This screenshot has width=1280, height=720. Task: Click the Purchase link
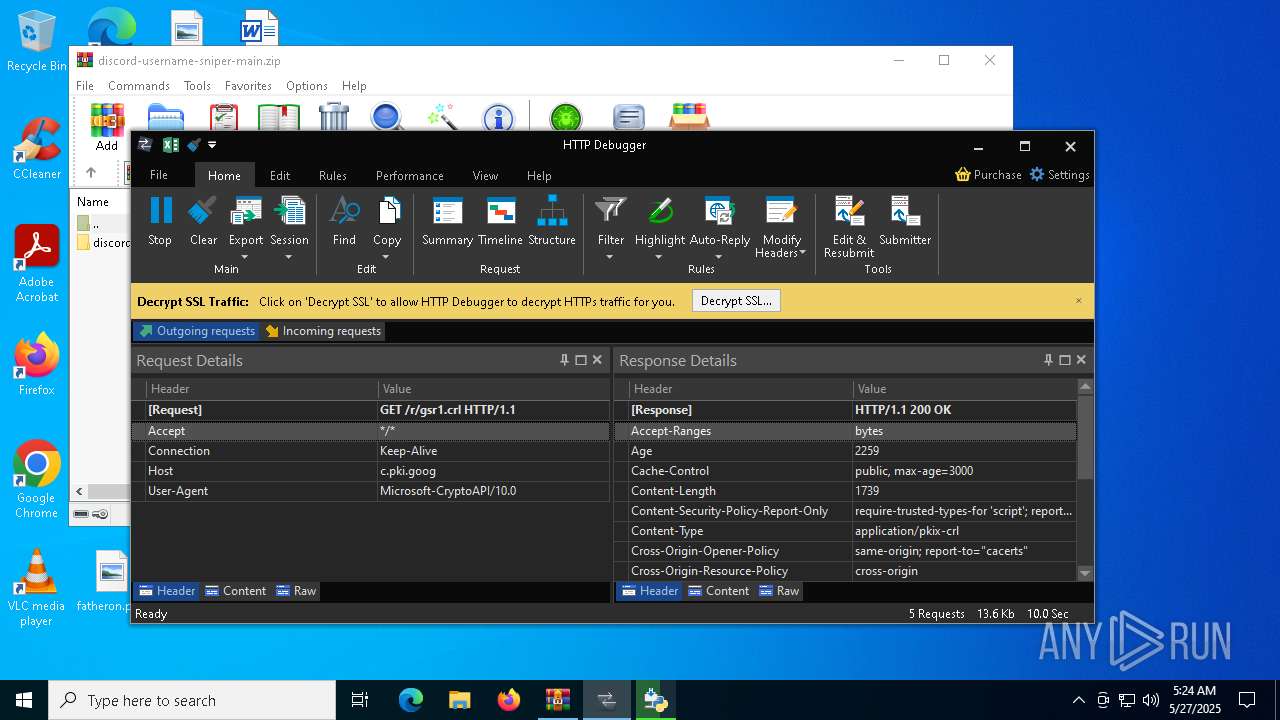coord(988,174)
